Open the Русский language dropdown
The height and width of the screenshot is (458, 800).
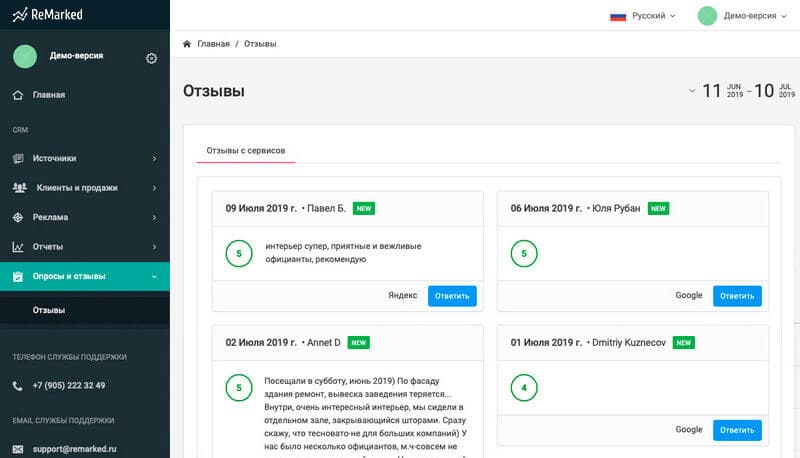point(654,16)
